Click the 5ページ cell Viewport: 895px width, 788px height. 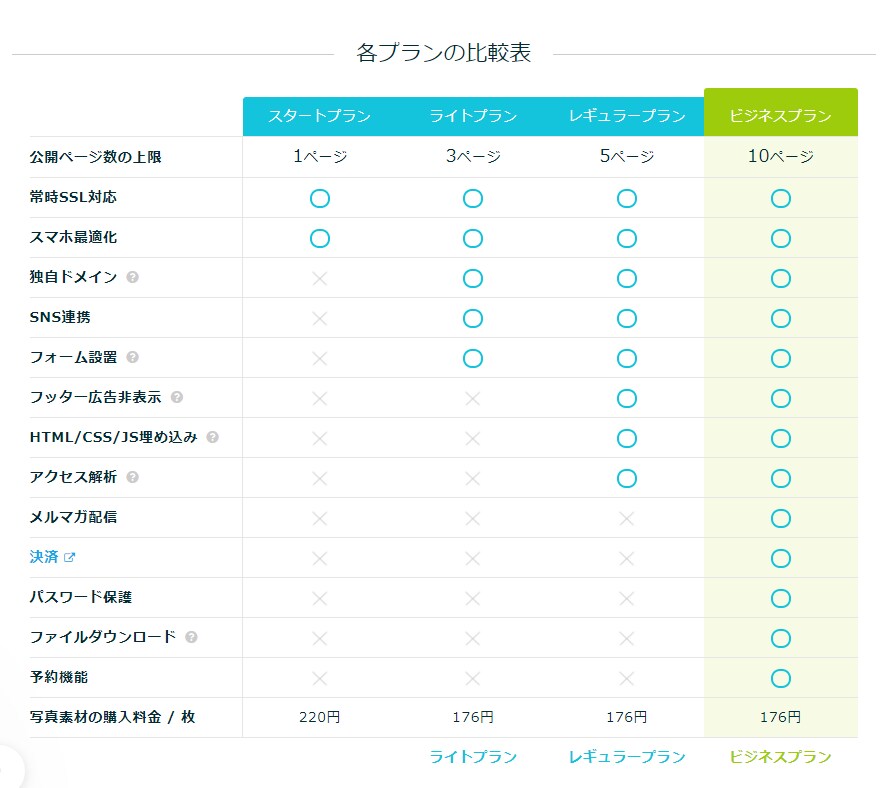(627, 156)
